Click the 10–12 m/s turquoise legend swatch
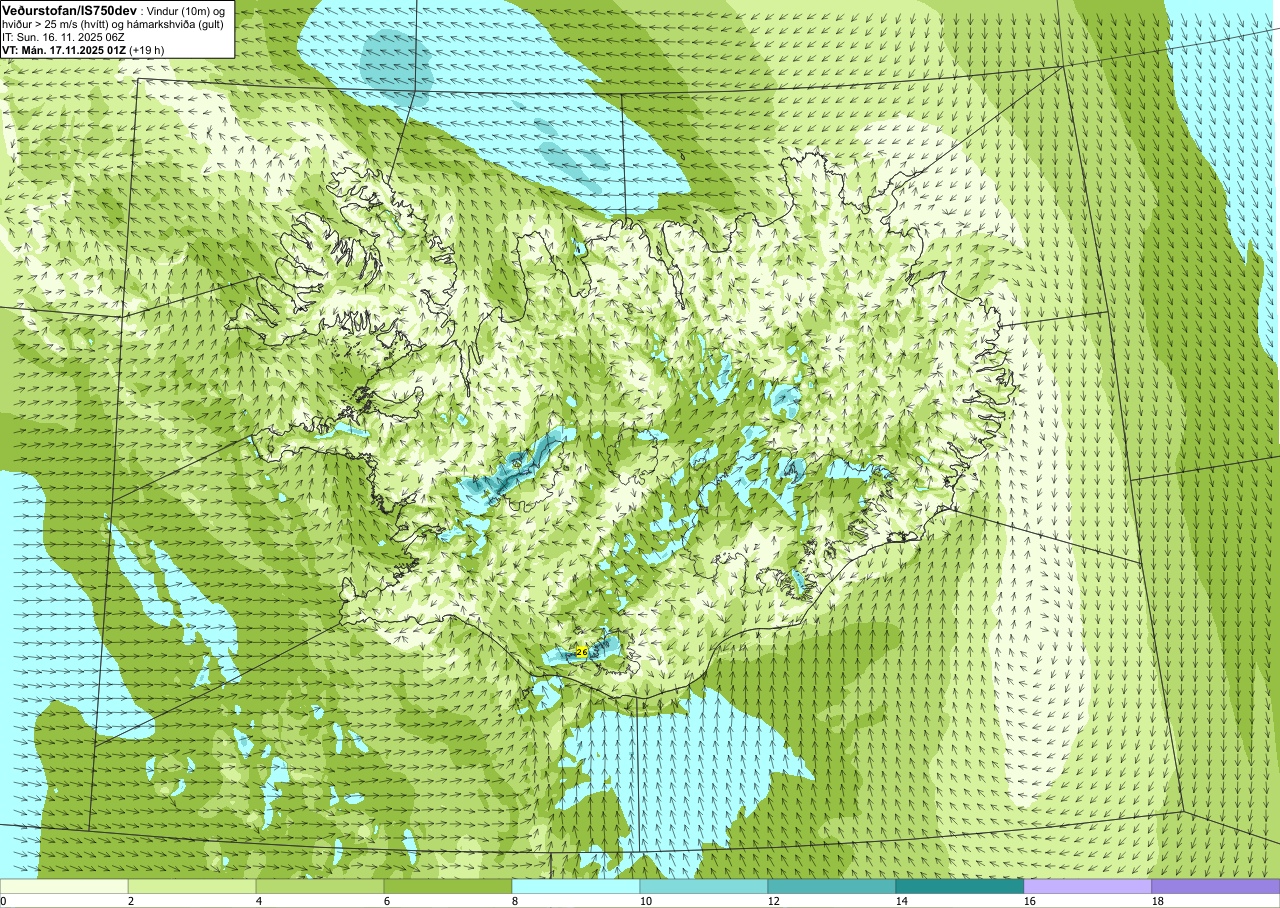 [704, 886]
